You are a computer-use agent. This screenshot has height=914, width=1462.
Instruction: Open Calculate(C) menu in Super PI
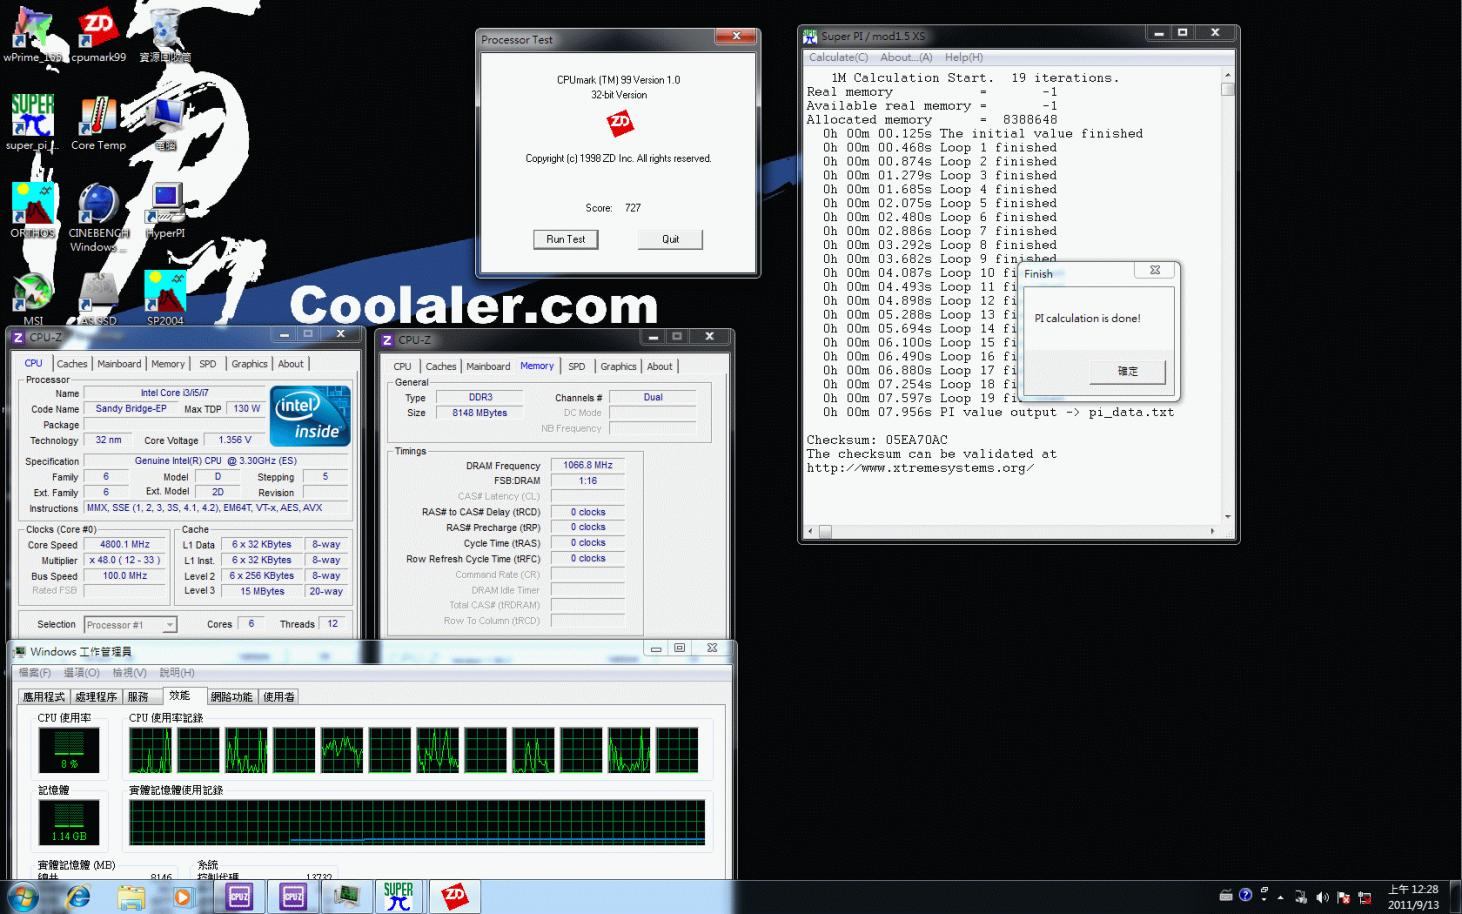[838, 57]
